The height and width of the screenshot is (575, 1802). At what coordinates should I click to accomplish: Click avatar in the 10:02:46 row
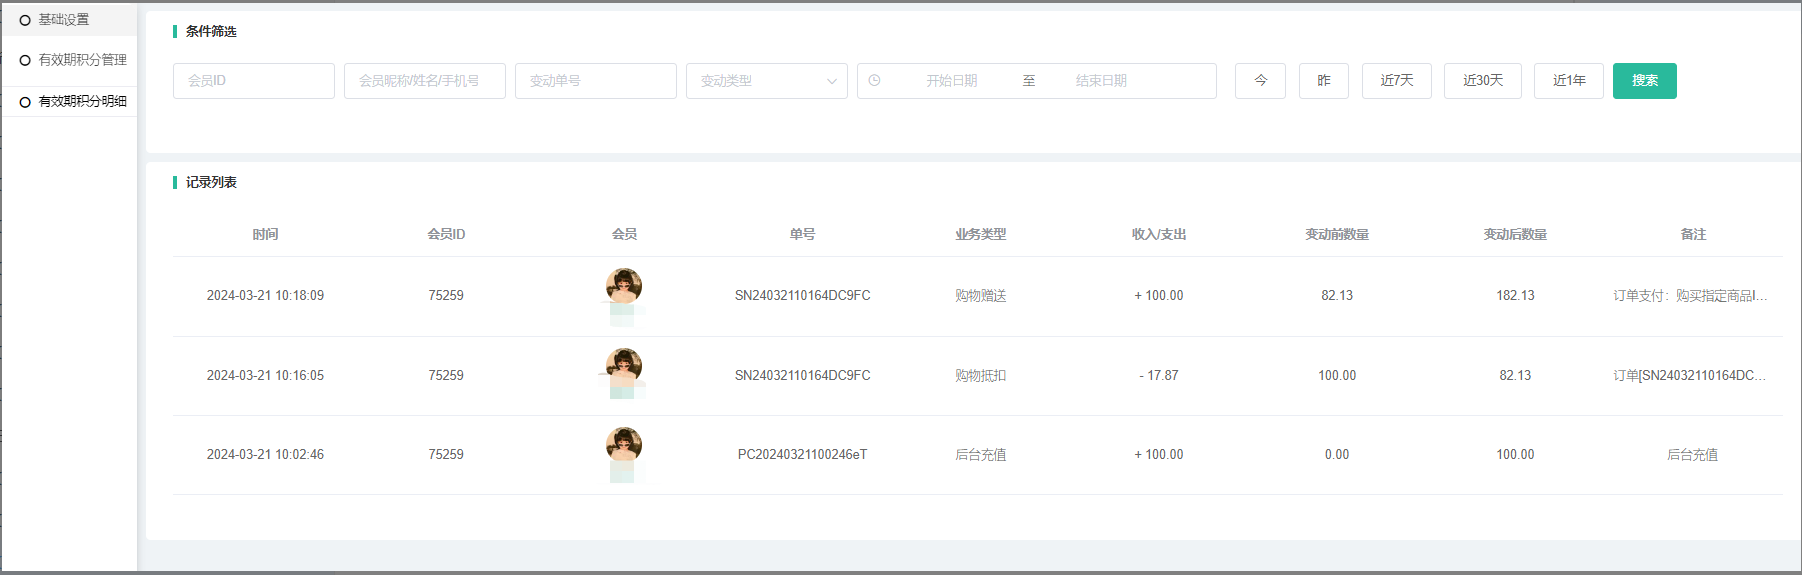click(x=624, y=445)
